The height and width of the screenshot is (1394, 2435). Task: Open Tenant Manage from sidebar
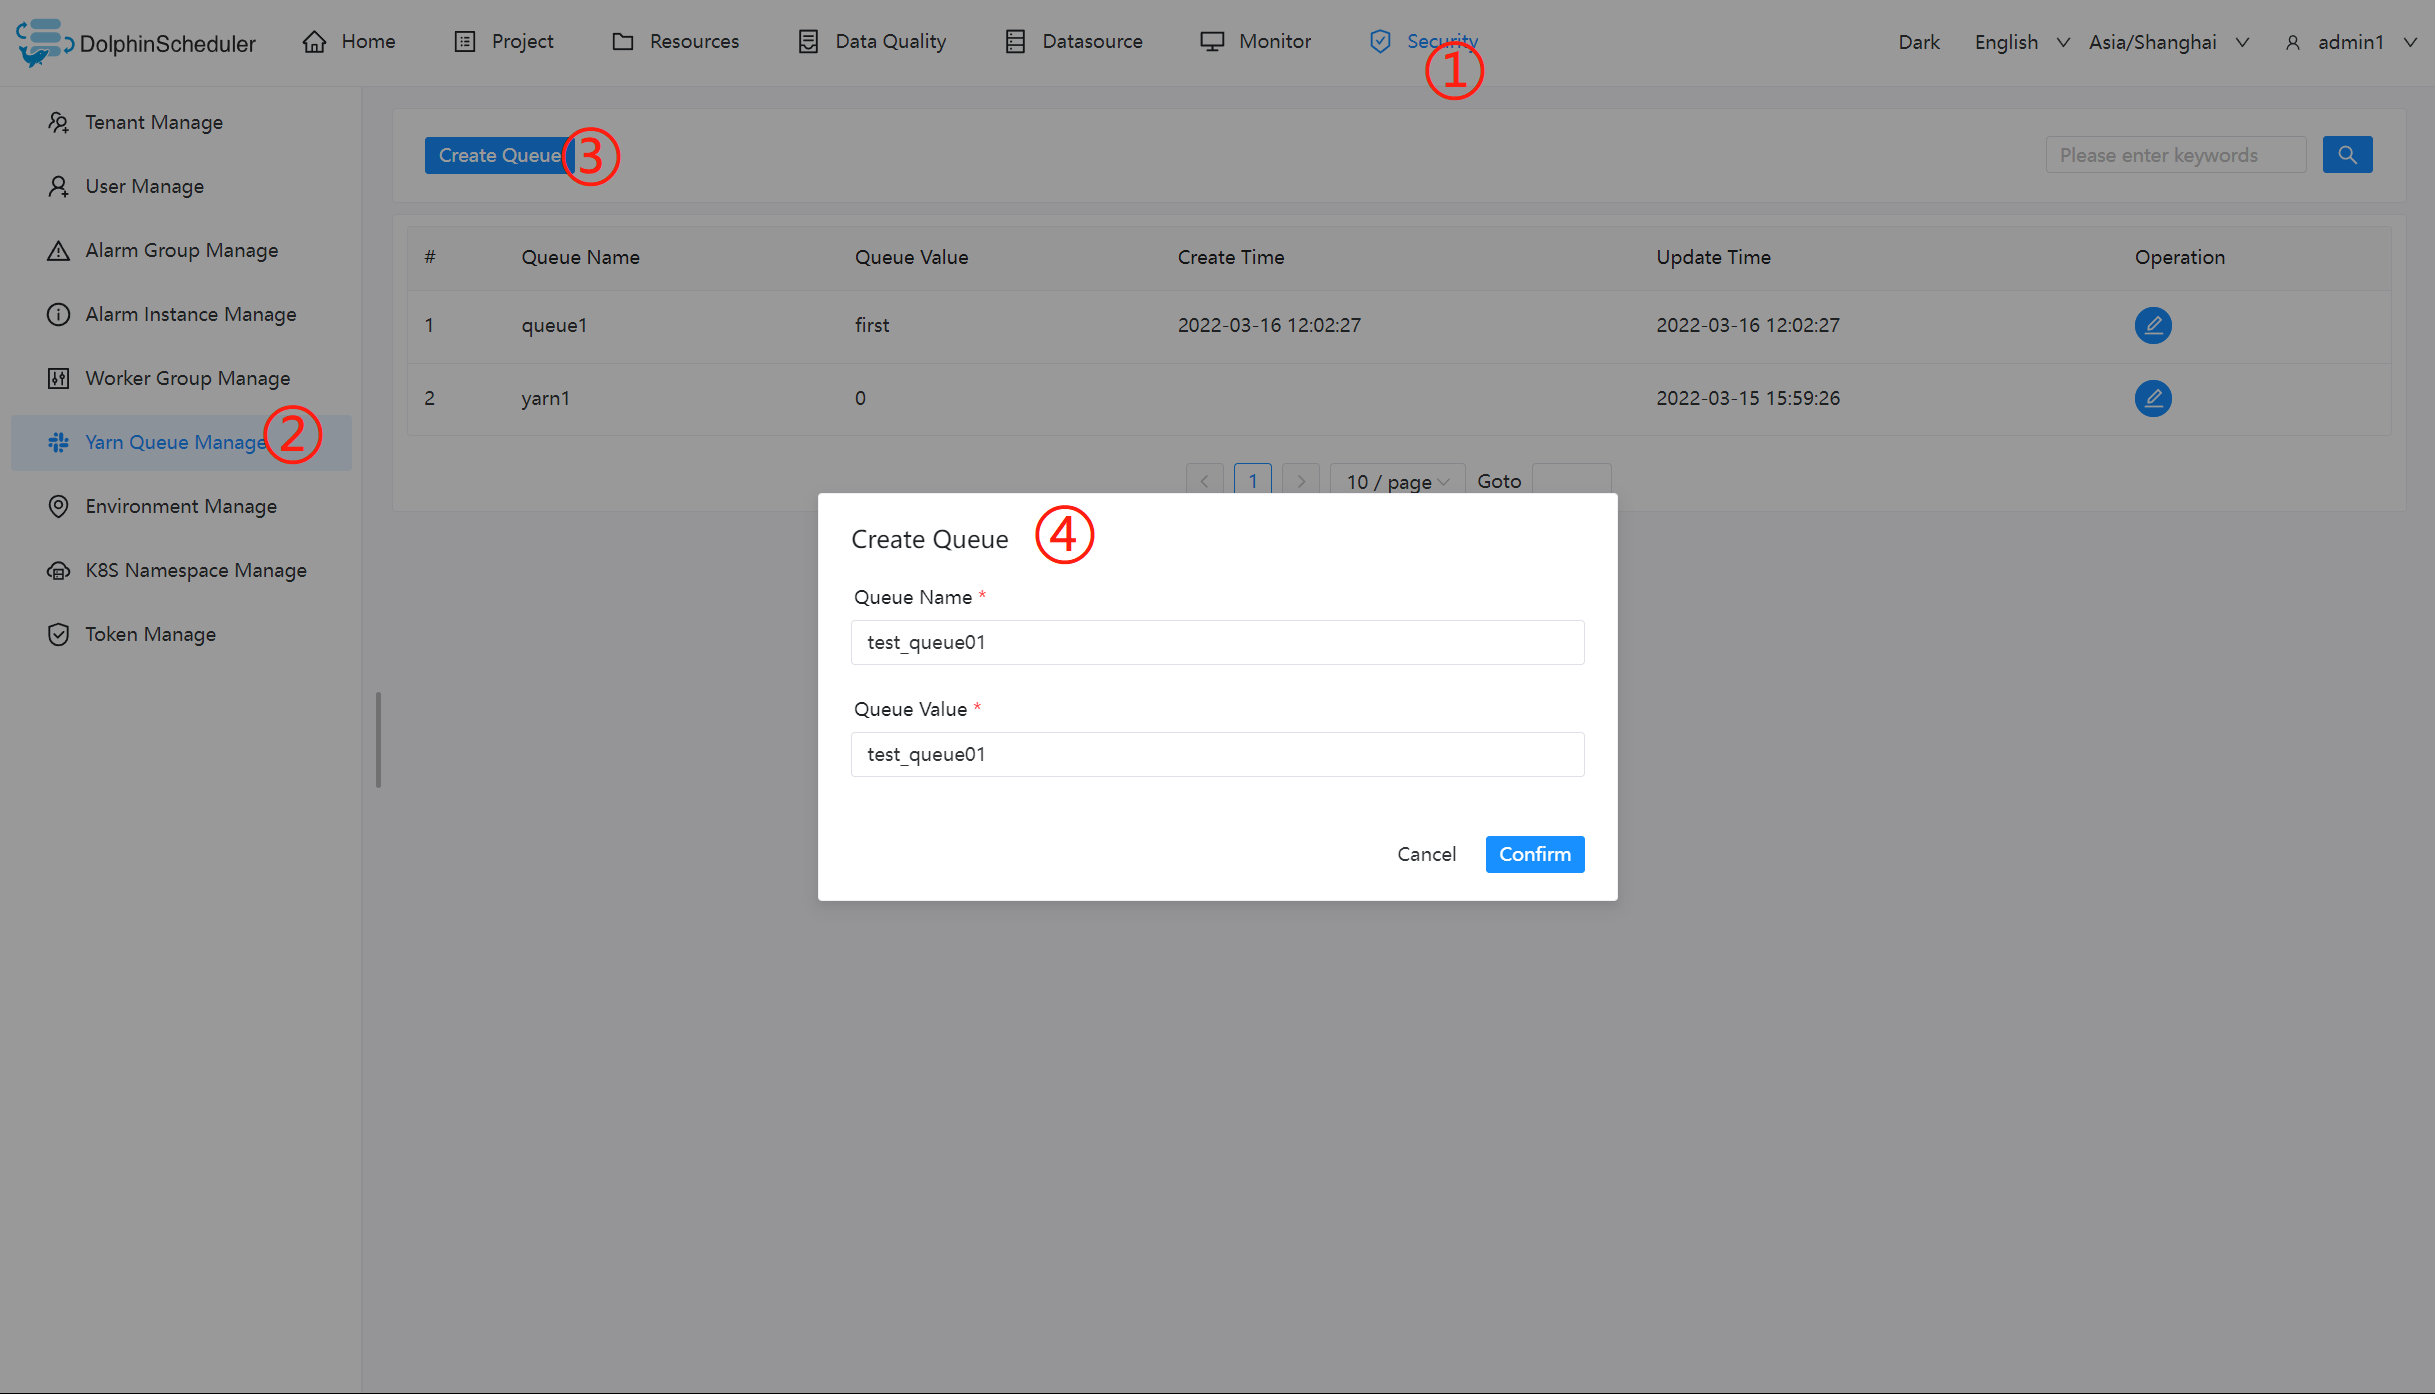[153, 122]
